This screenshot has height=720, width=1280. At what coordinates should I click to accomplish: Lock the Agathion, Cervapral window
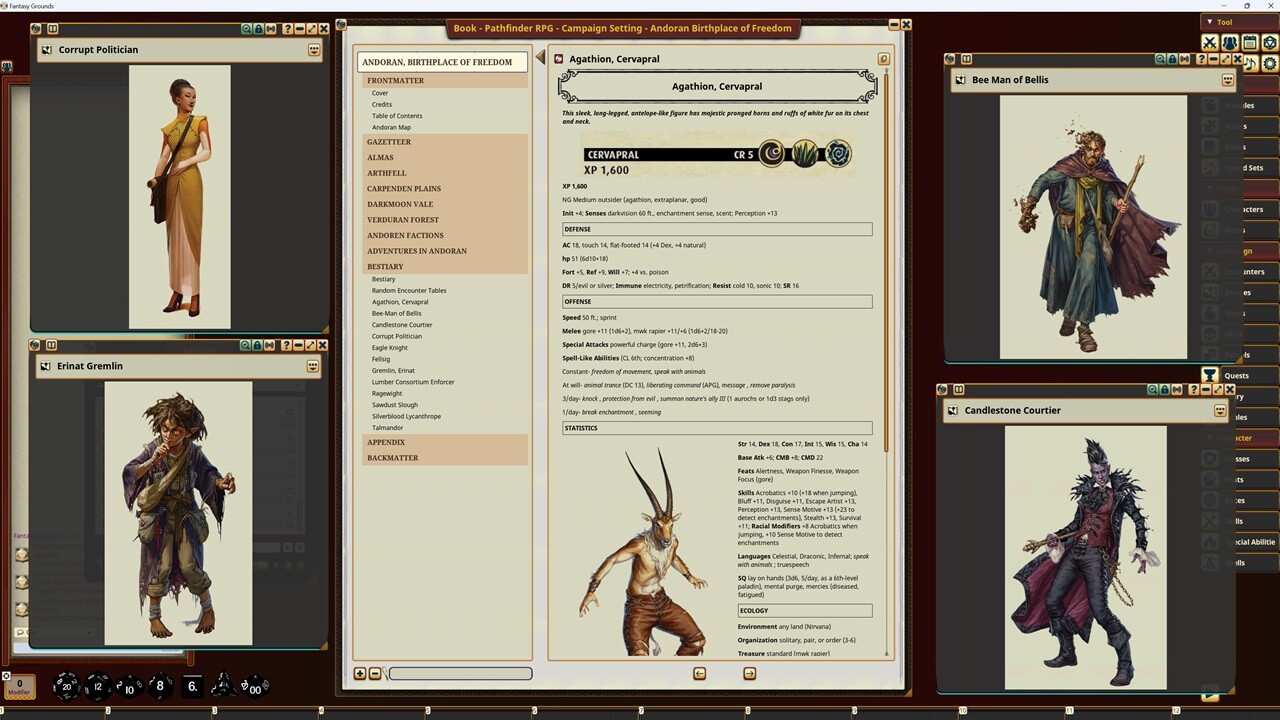884,59
